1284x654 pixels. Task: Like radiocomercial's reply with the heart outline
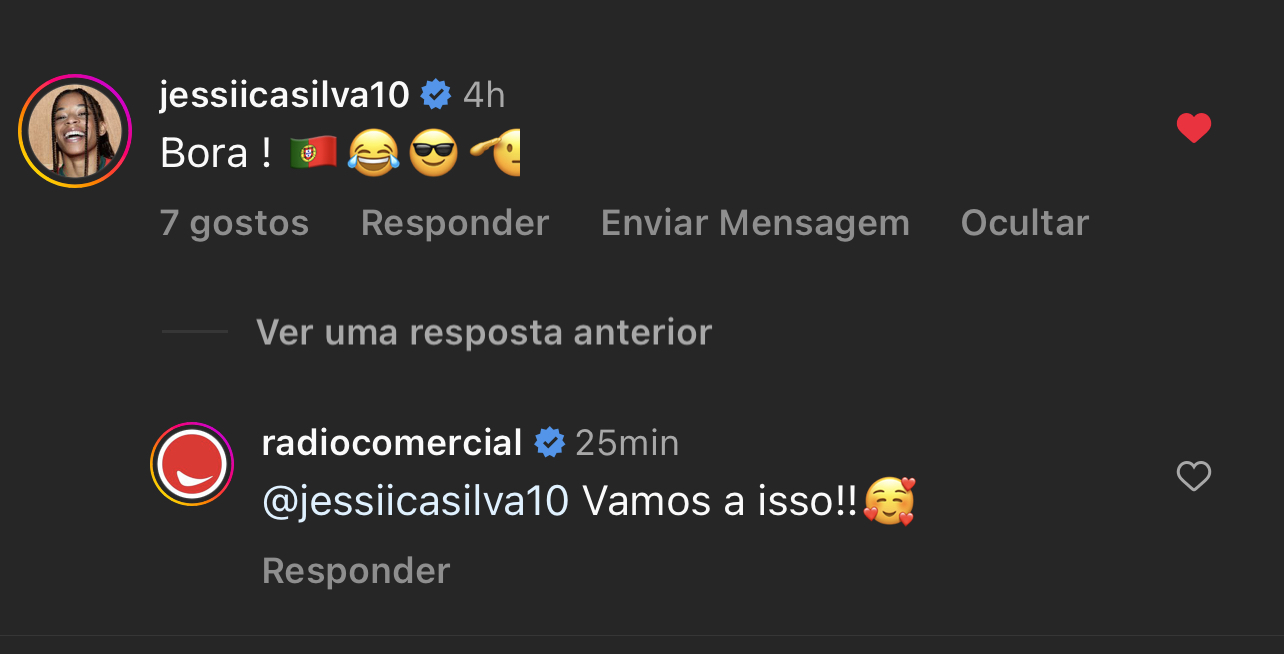[x=1193, y=476]
